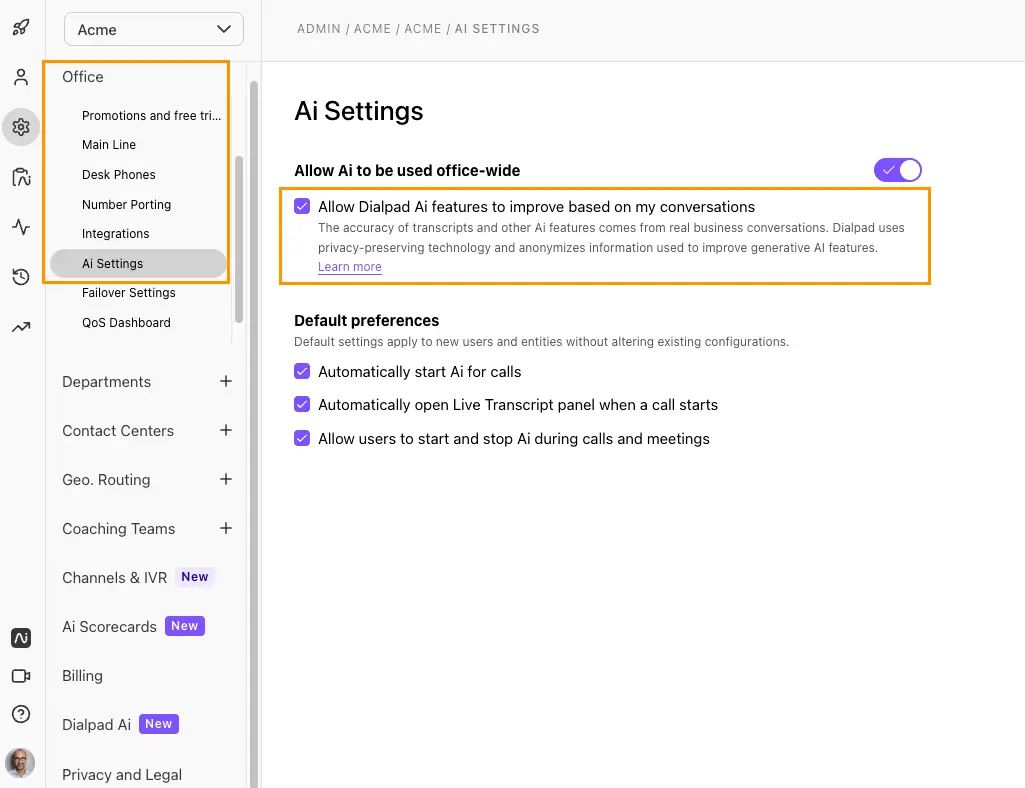The height and width of the screenshot is (788, 1025).
Task: Select the activity pulse icon in the sidebar
Action: coord(21,227)
